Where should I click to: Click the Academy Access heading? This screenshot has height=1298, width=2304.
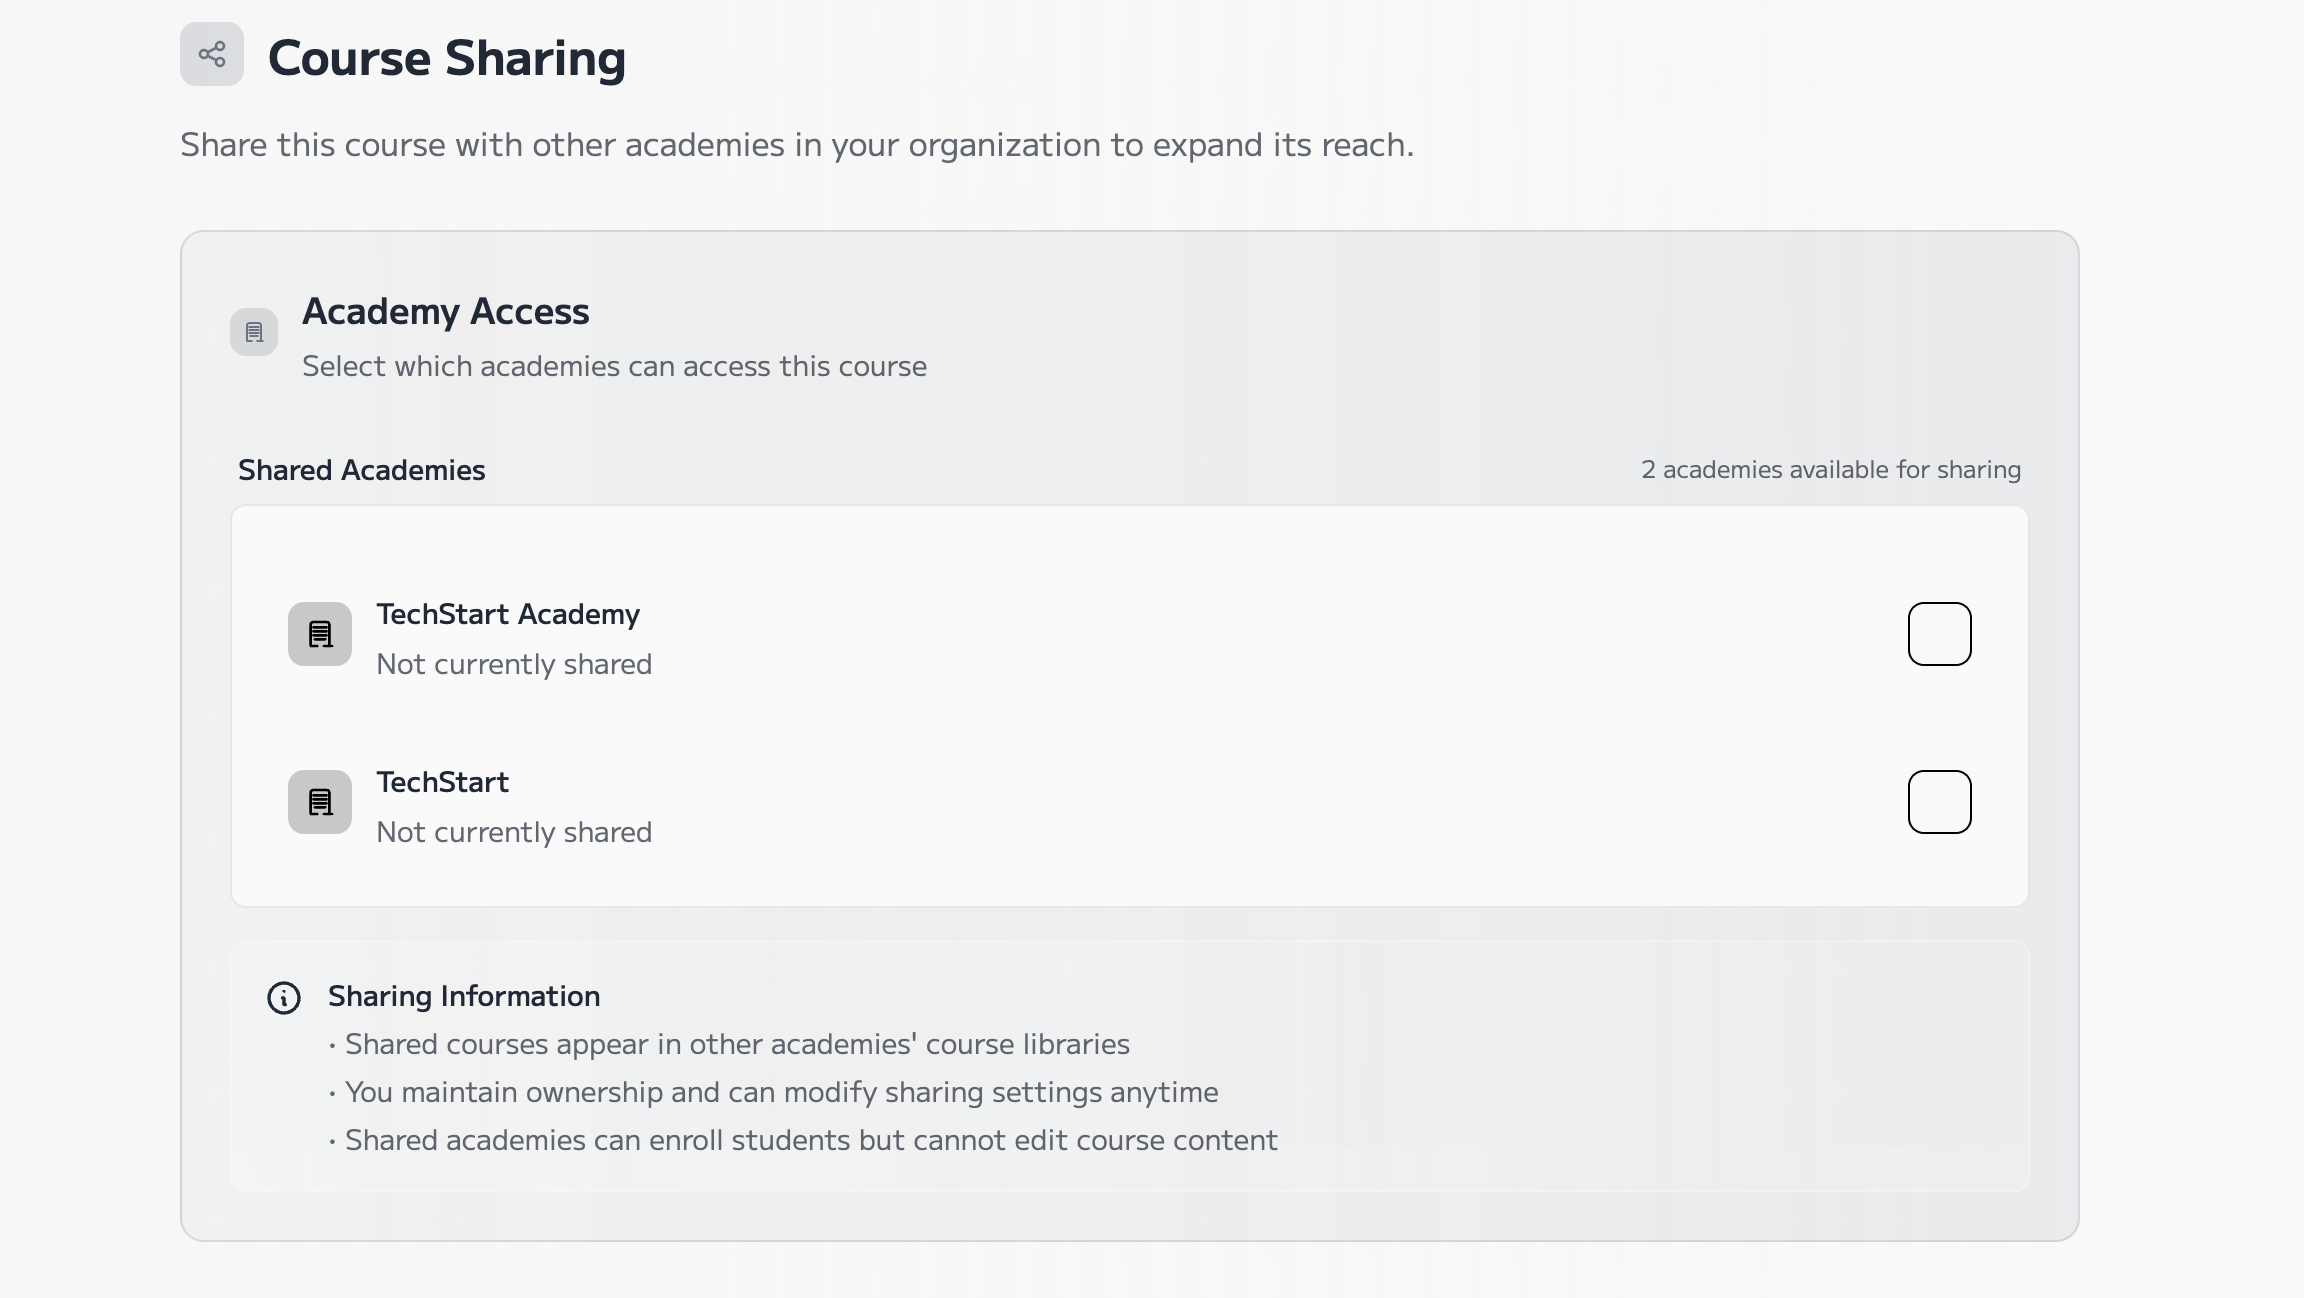click(445, 311)
